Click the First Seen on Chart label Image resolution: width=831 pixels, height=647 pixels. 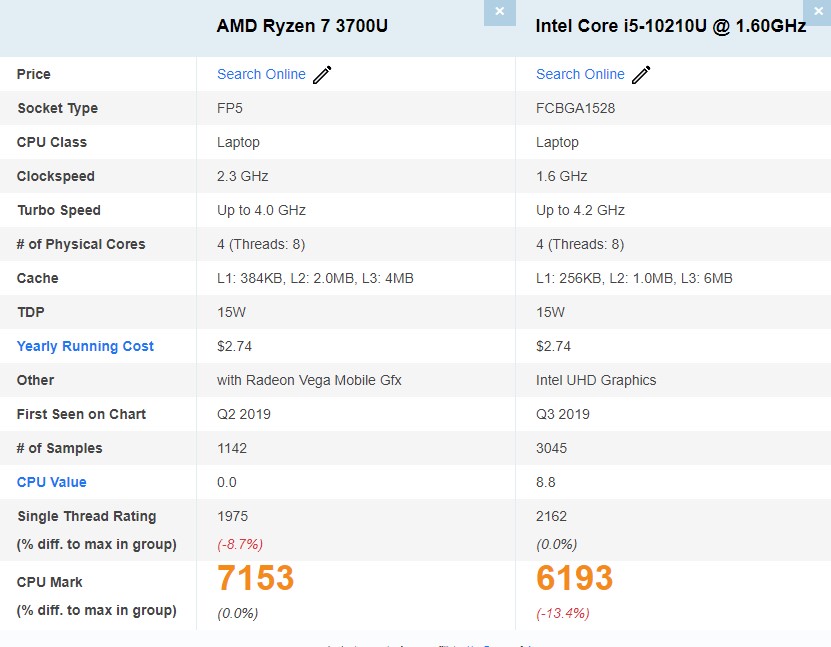coord(81,414)
